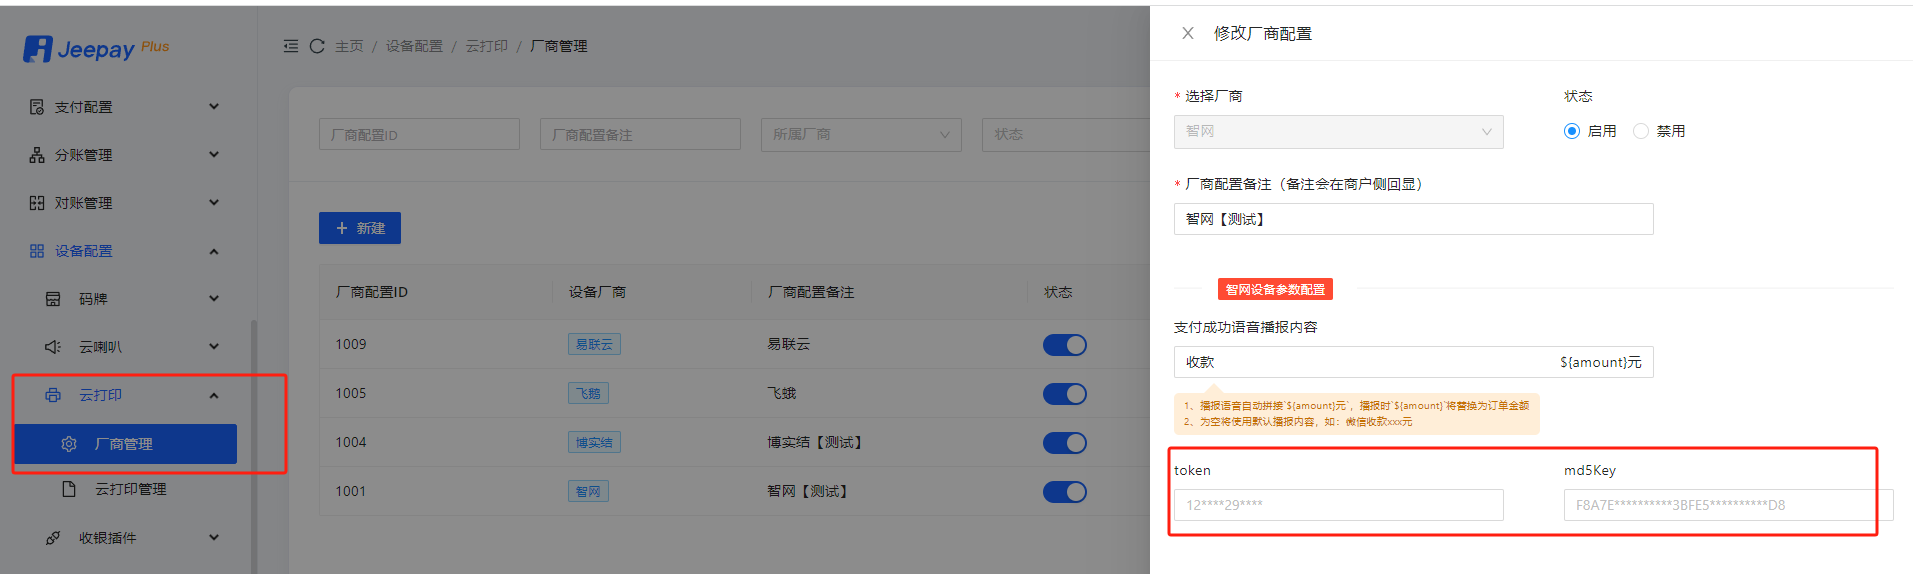This screenshot has height=574, width=1913.
Task: Open the 所属厂商 filter dropdown
Action: [x=860, y=134]
